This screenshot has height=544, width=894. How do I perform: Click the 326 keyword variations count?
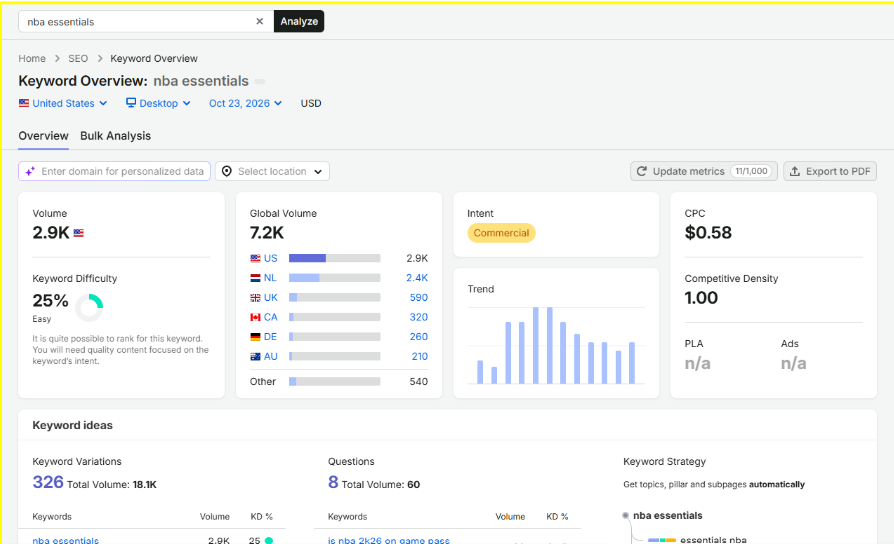click(x=48, y=482)
